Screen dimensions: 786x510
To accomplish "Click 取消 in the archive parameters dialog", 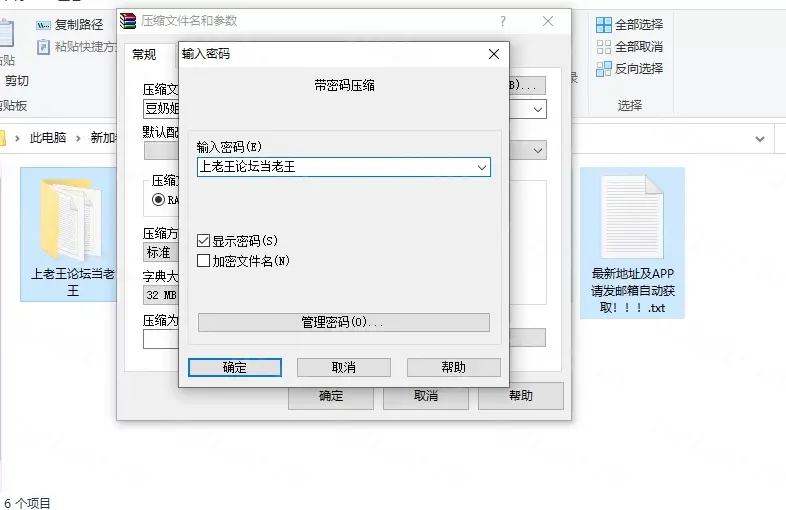I will coord(426,396).
